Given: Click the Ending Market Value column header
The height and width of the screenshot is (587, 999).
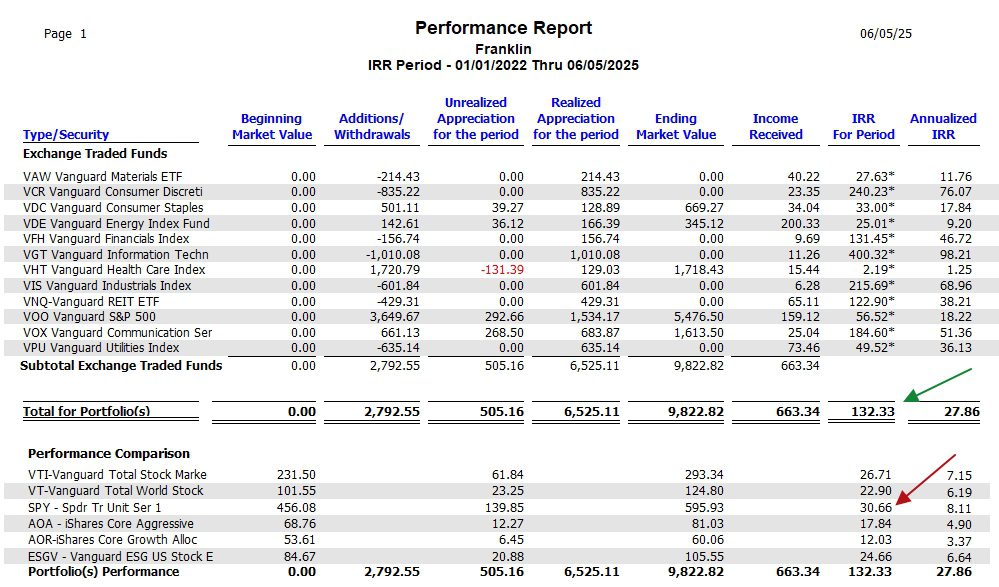Looking at the screenshot, I should pyautogui.click(x=676, y=126).
